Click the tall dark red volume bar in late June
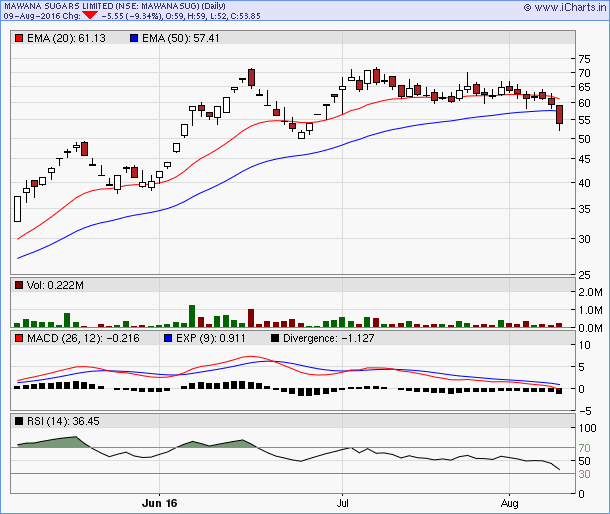 point(251,318)
